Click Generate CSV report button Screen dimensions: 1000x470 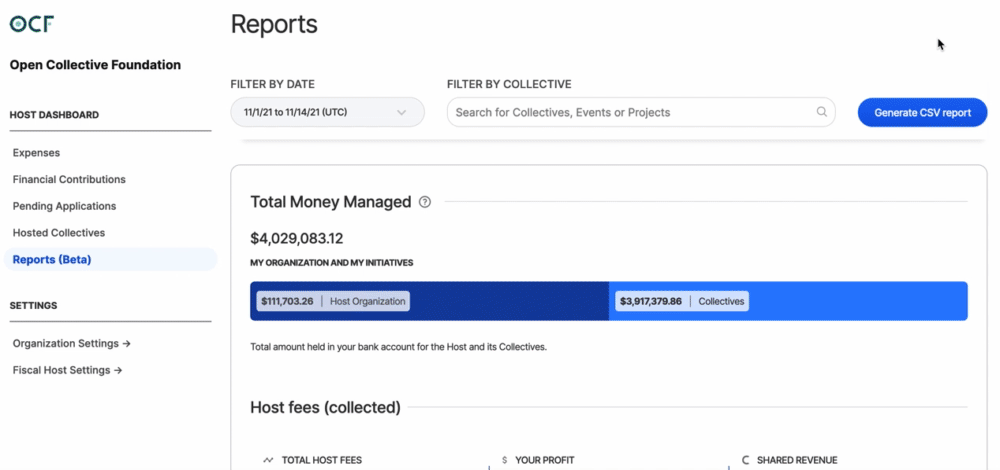point(922,112)
